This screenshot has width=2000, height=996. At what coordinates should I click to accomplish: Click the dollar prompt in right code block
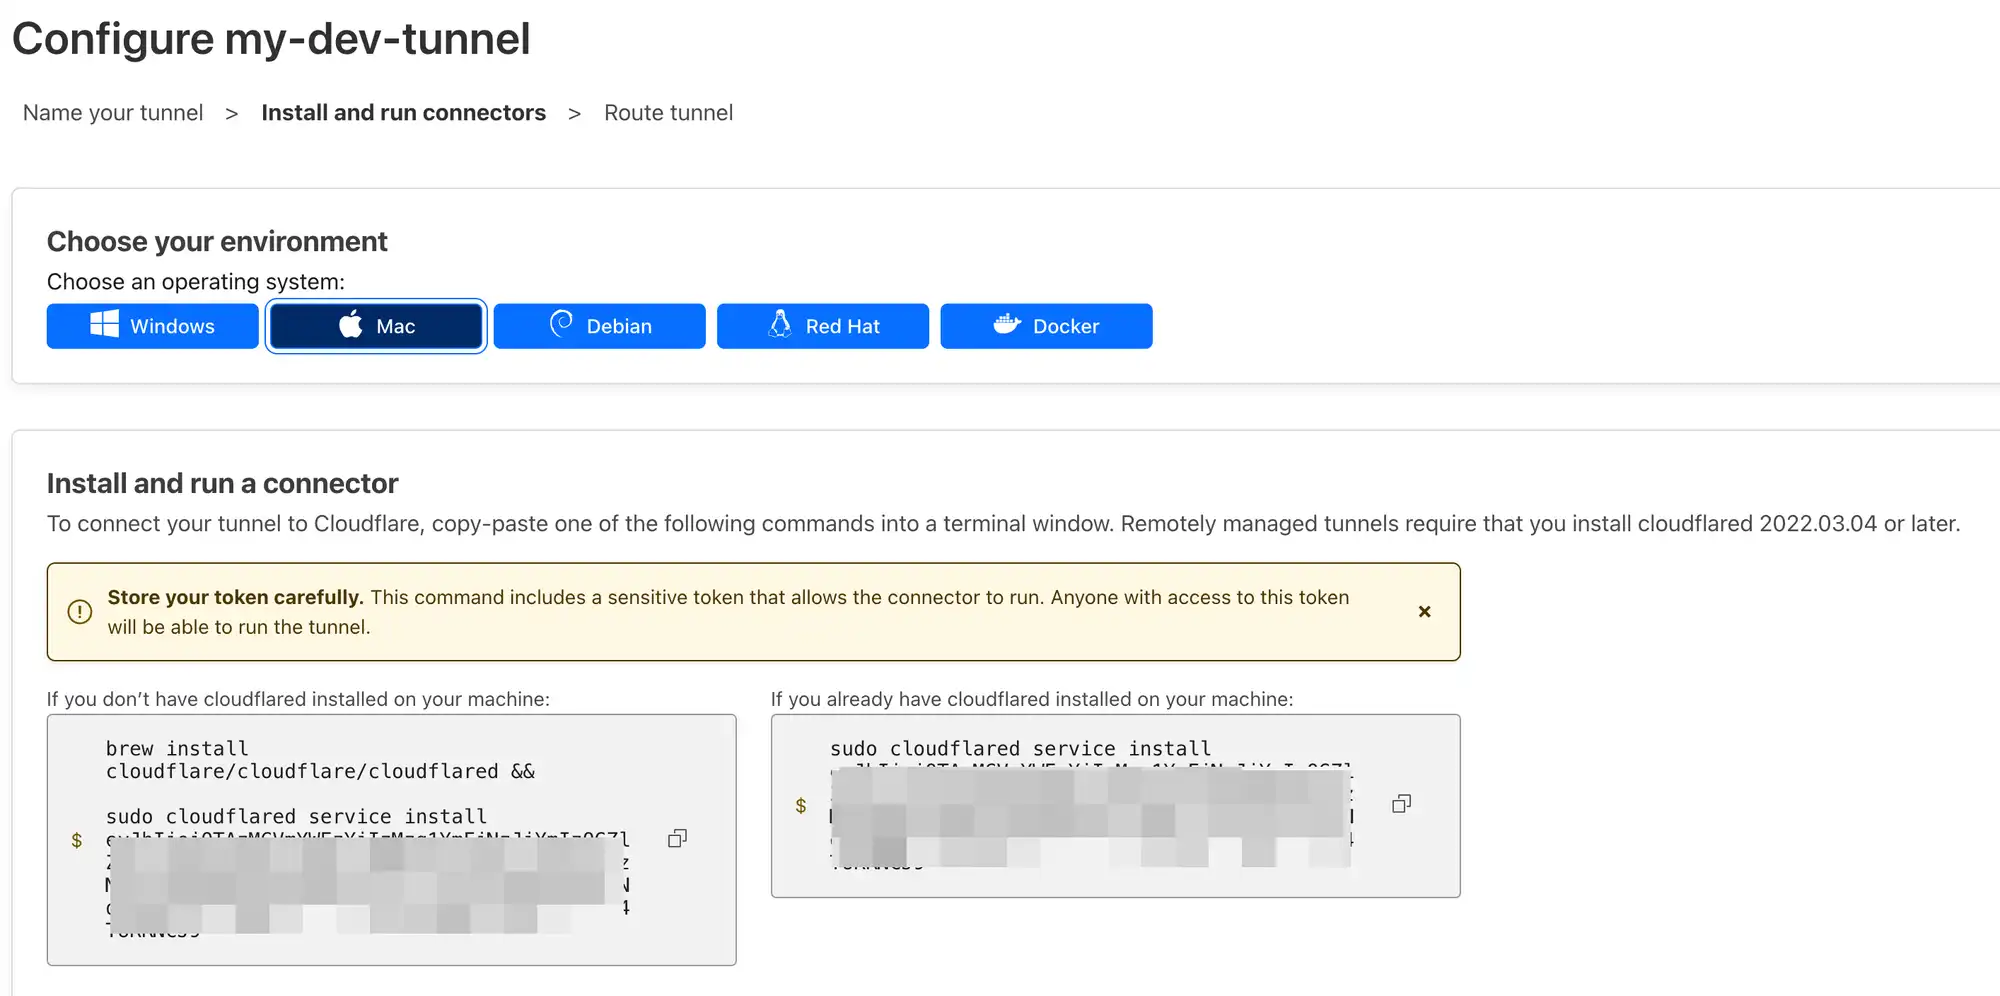(x=801, y=806)
